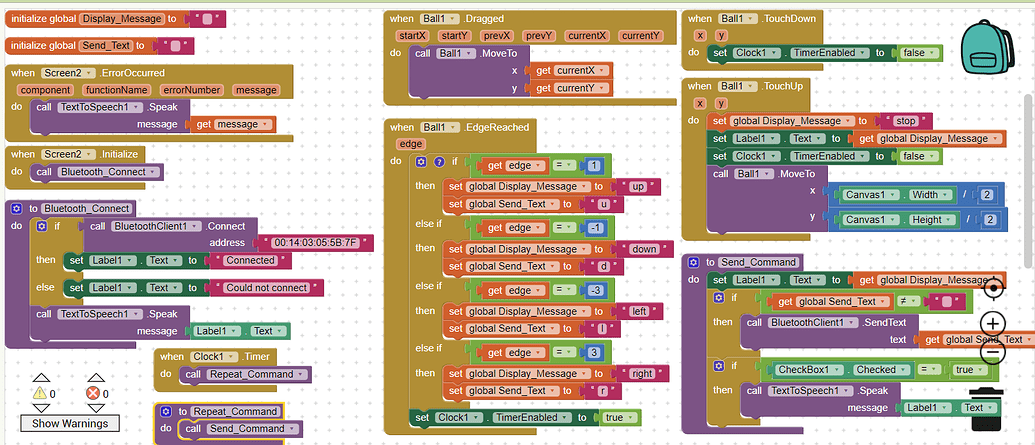Screen dimensions: 1035x445
Task: Zoom in with the plus icon
Action: point(993,323)
